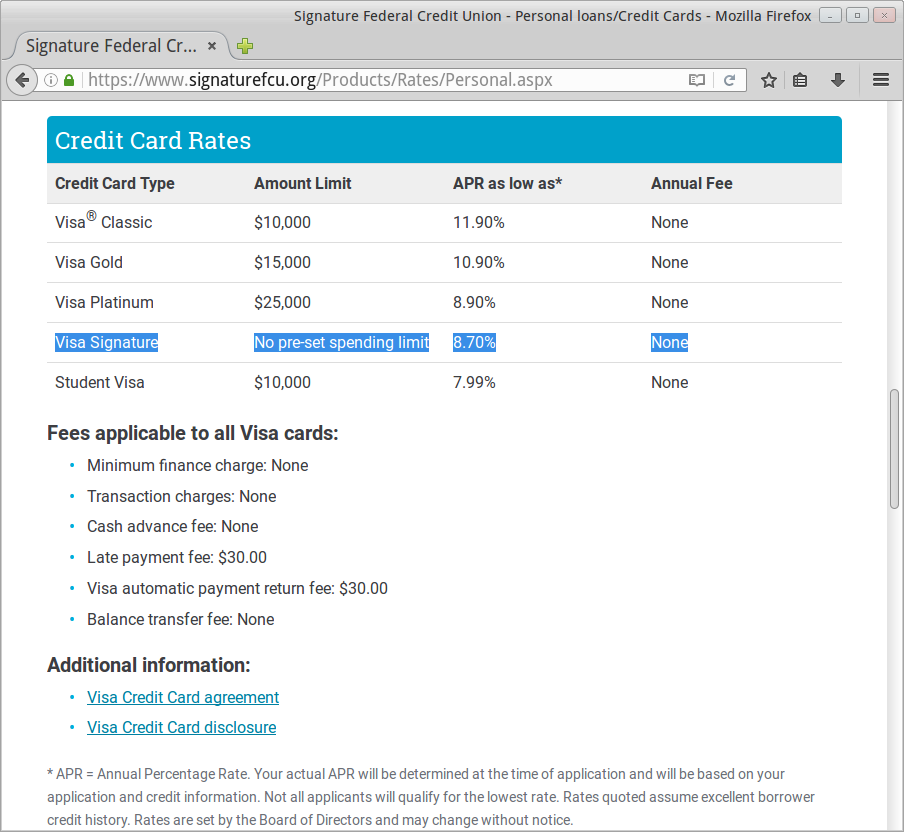Bookmark this page with the star
904x832 pixels.
click(768, 80)
